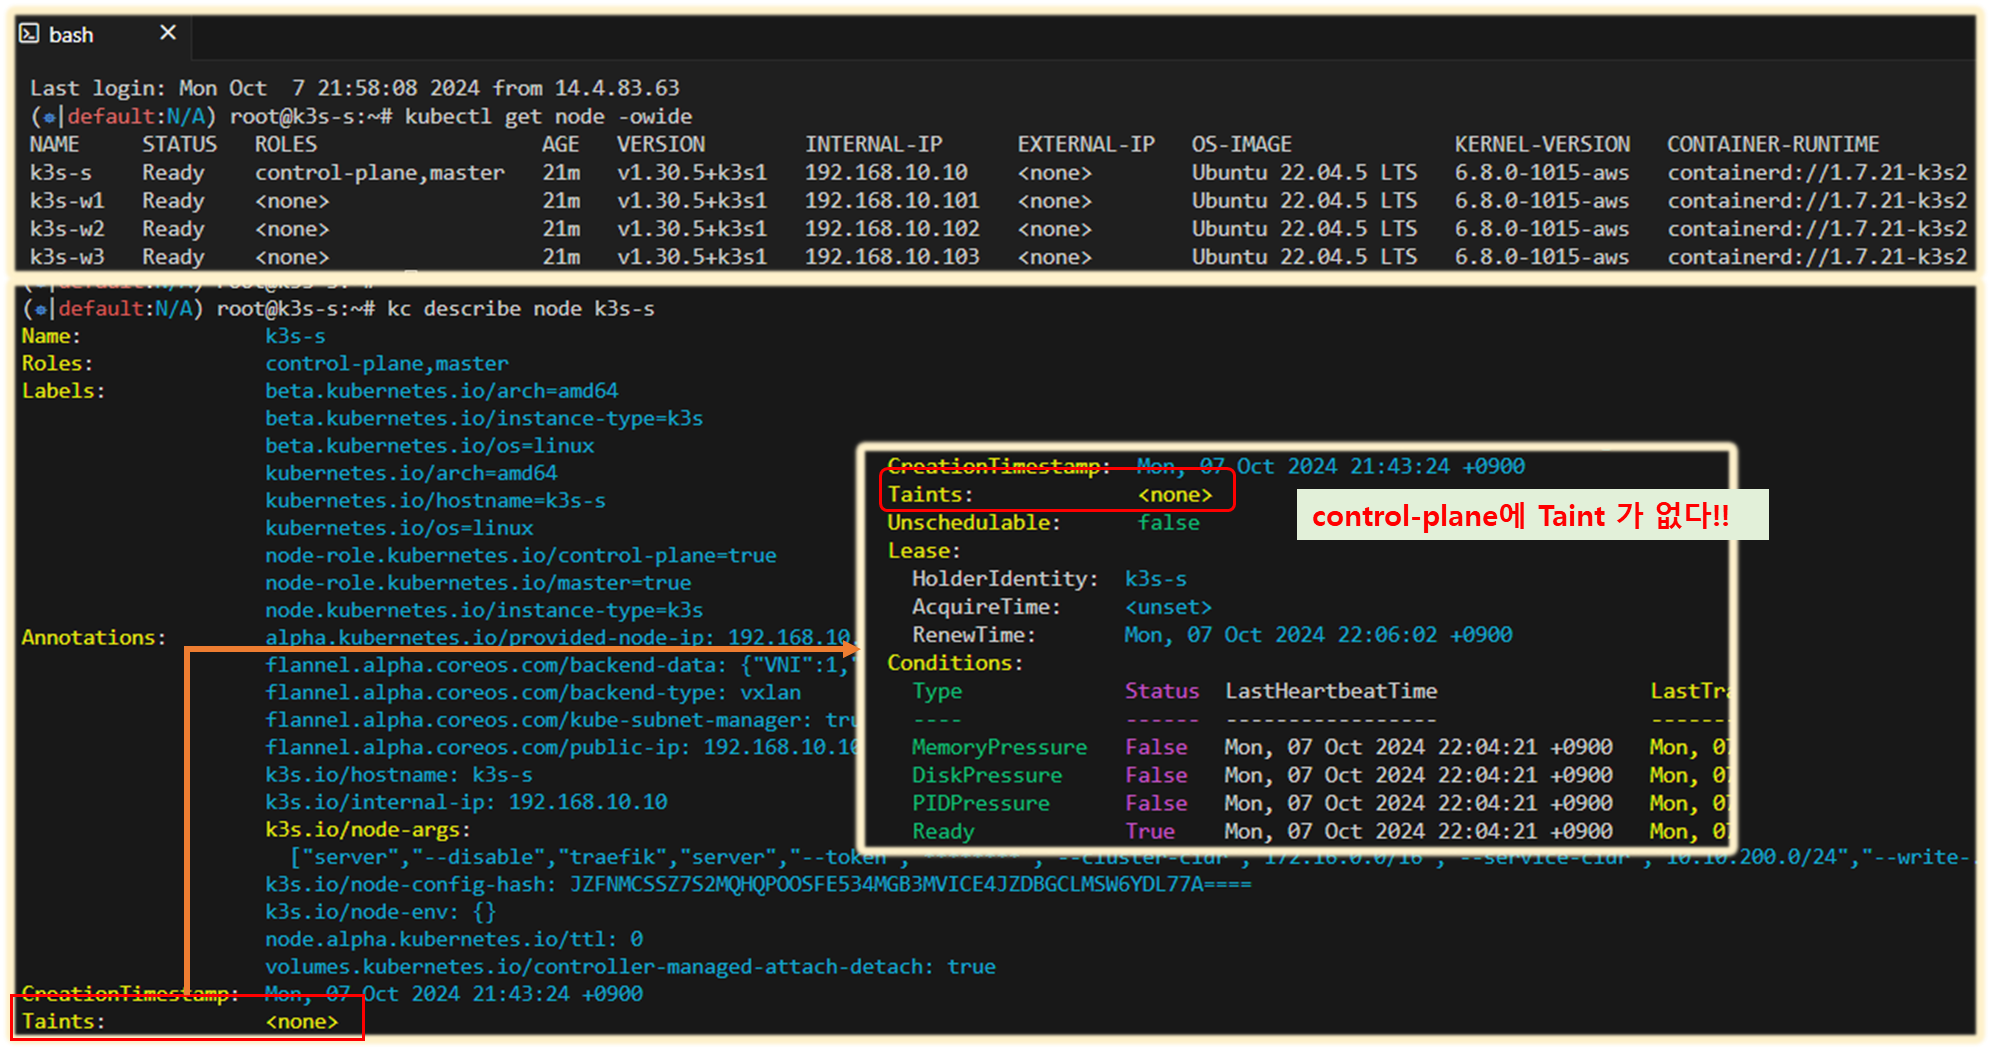The height and width of the screenshot is (1050, 1991).
Task: Click label 'beta.kubernetes.io/arch=amd64'
Action: 441,391
